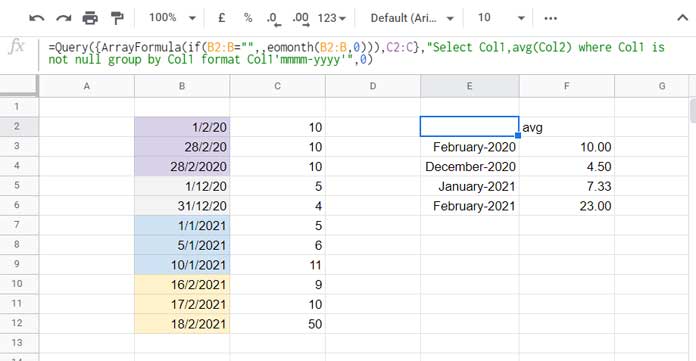Increase decimal places button
Viewport: 696px width, 361px height.
pos(301,19)
